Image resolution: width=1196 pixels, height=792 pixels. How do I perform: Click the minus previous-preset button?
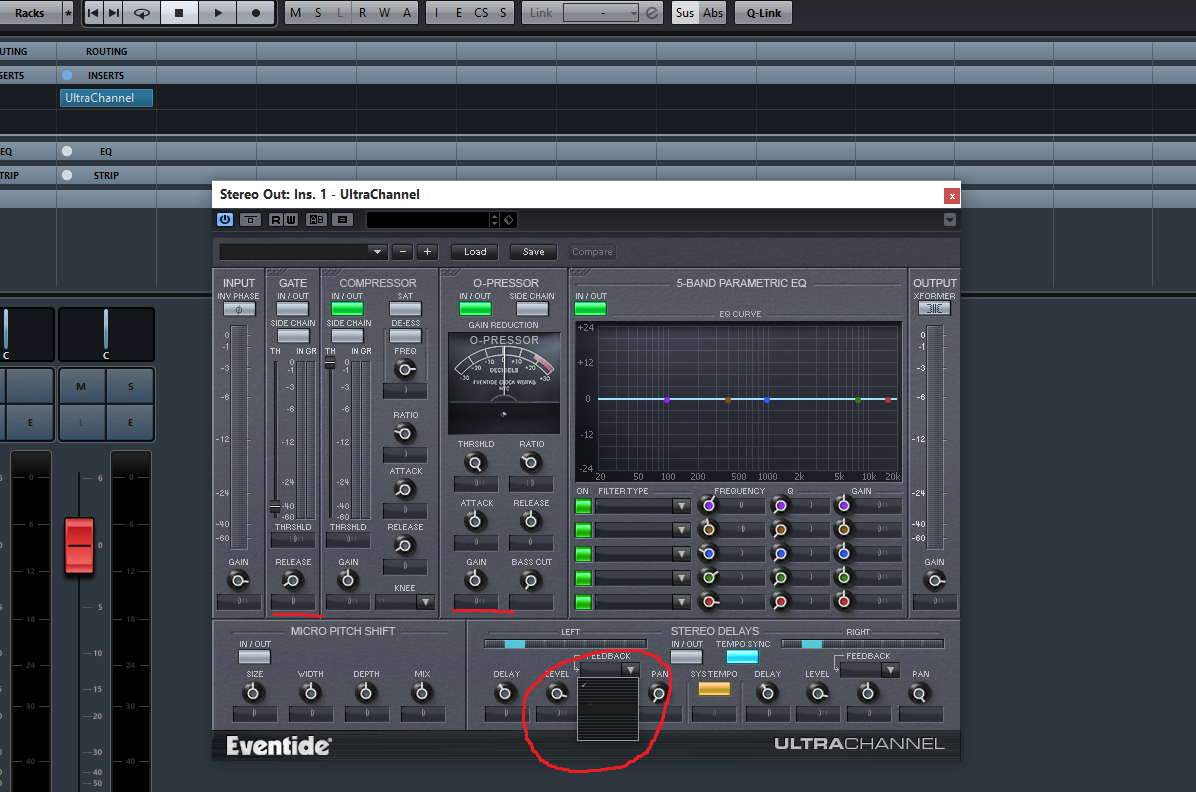[403, 252]
